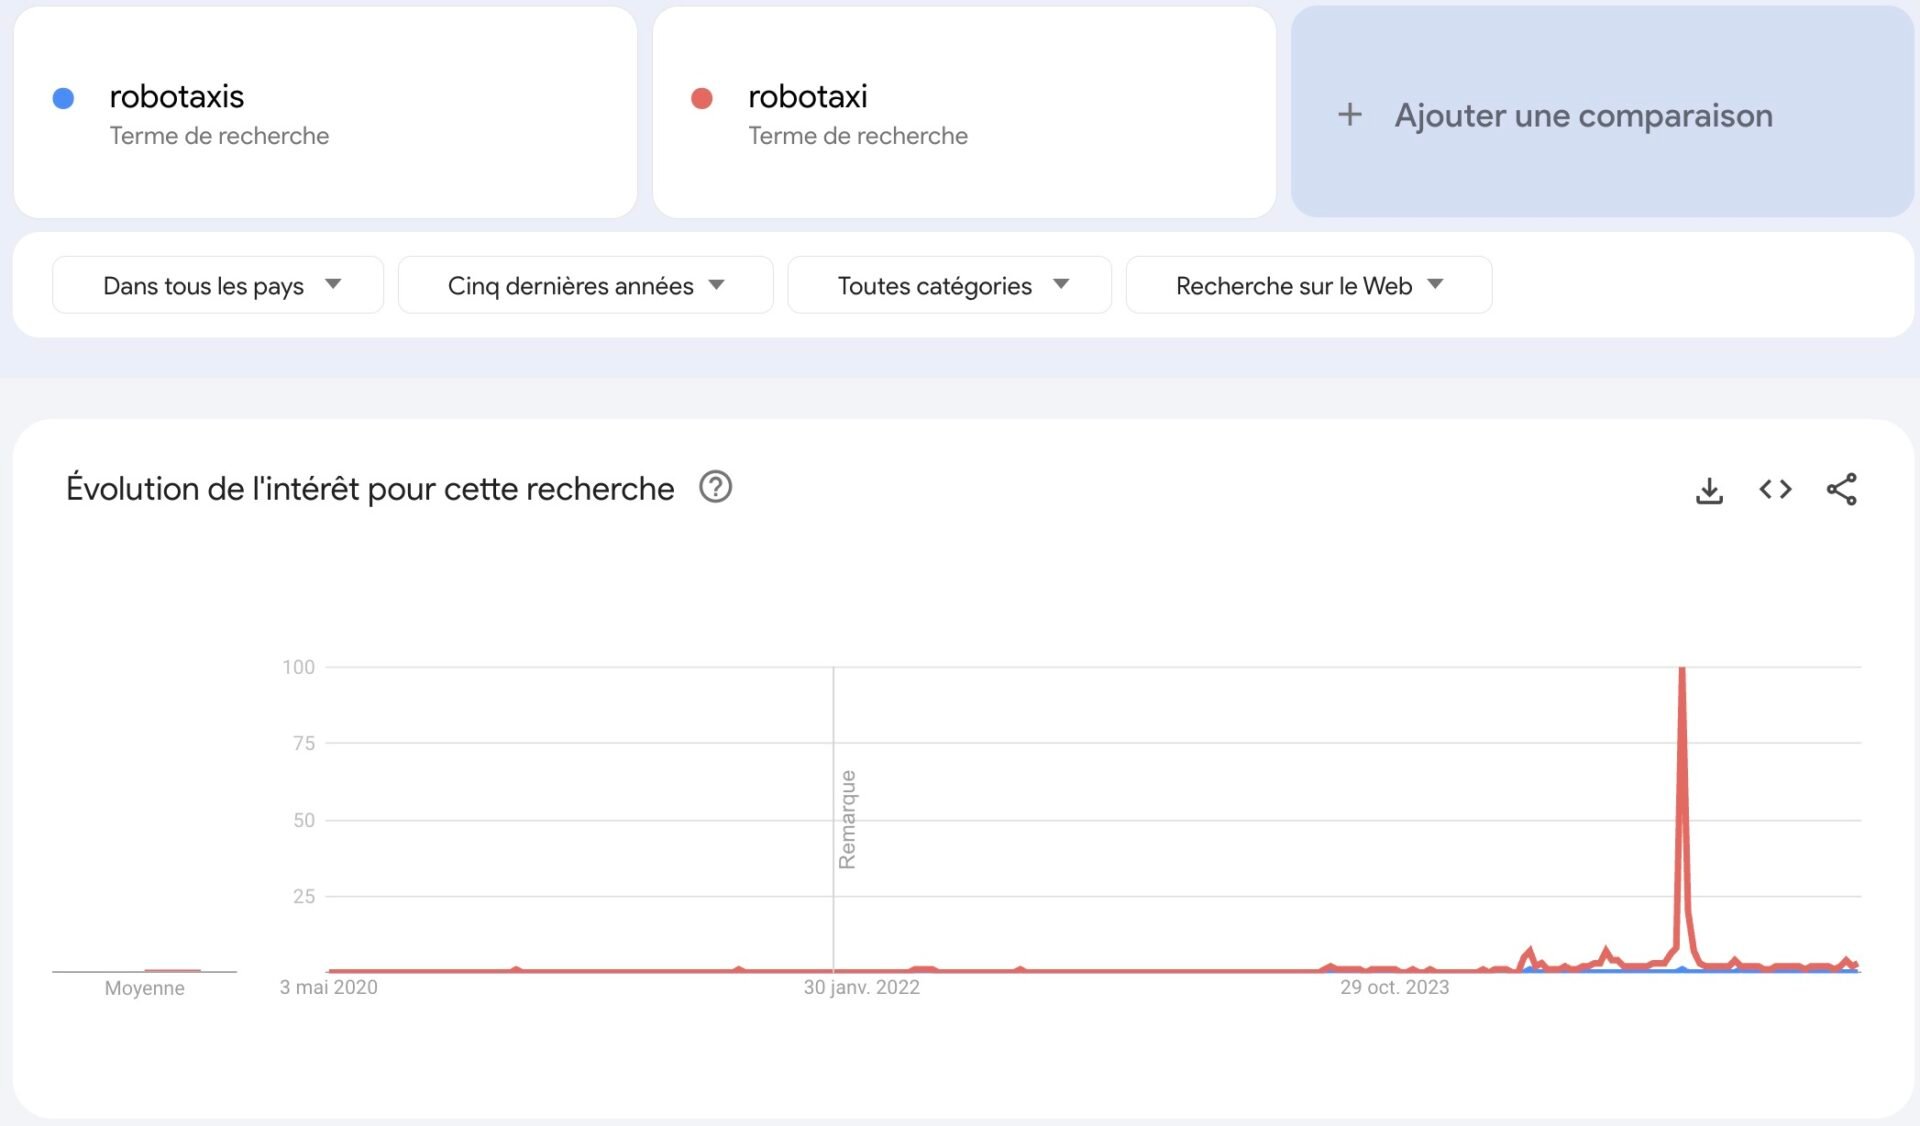Click the share chart icon
The width and height of the screenshot is (1920, 1126).
[1841, 490]
